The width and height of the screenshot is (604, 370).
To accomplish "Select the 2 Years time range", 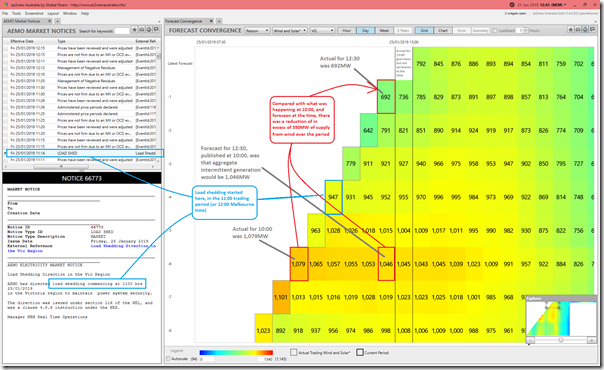I will (403, 30).
